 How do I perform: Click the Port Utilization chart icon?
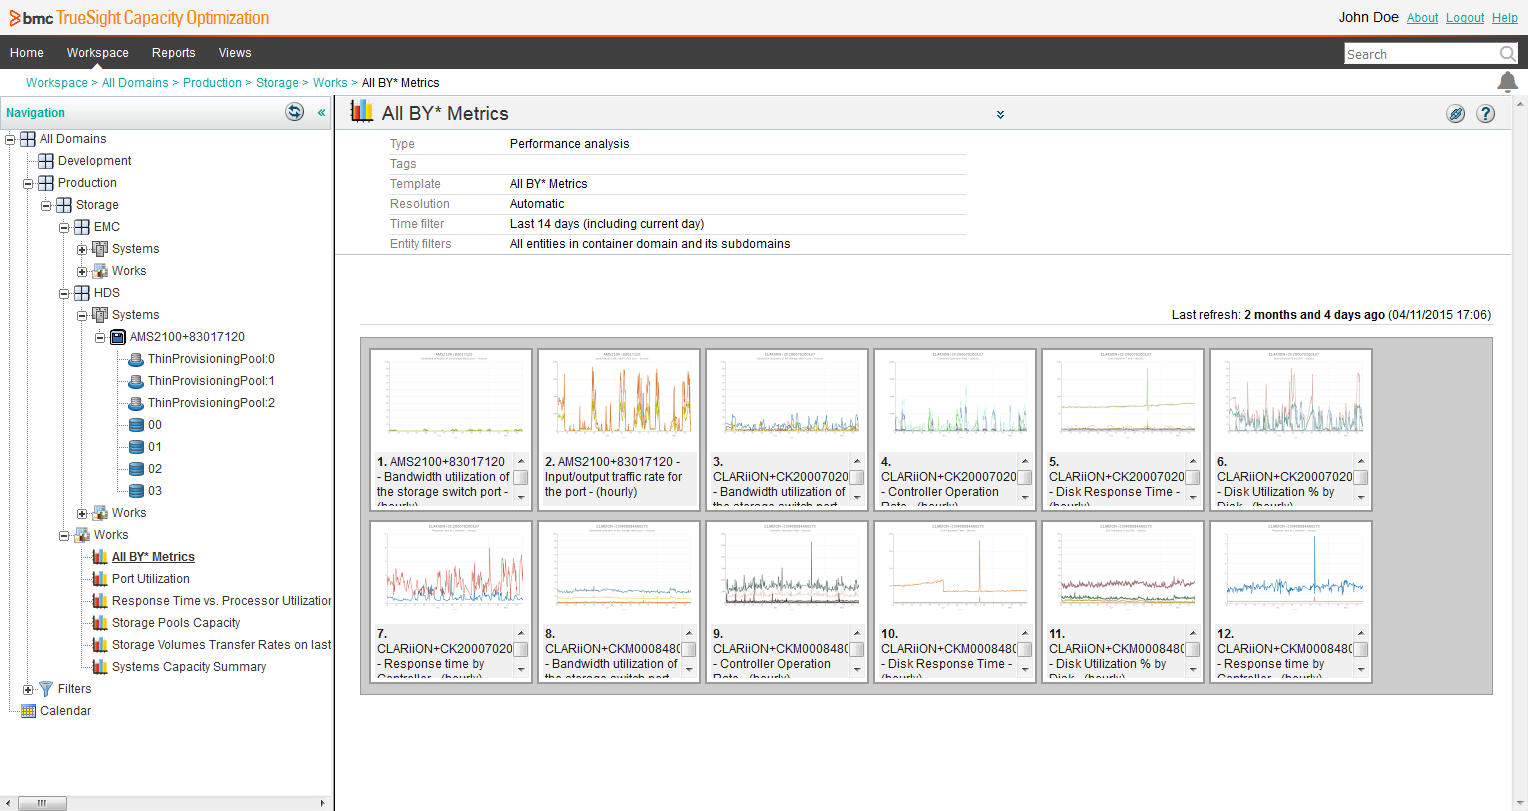point(100,579)
